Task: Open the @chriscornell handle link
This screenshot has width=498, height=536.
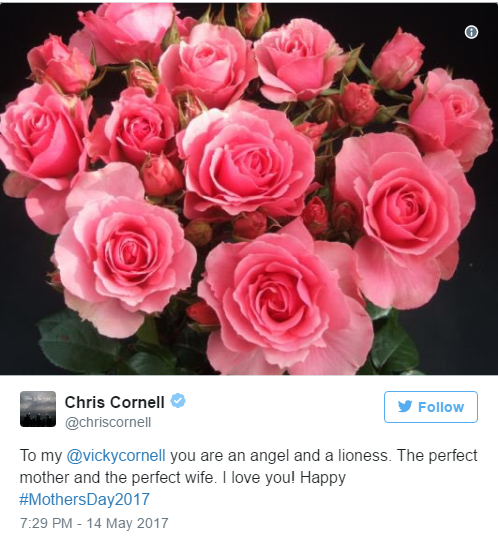Action: pyautogui.click(x=108, y=423)
